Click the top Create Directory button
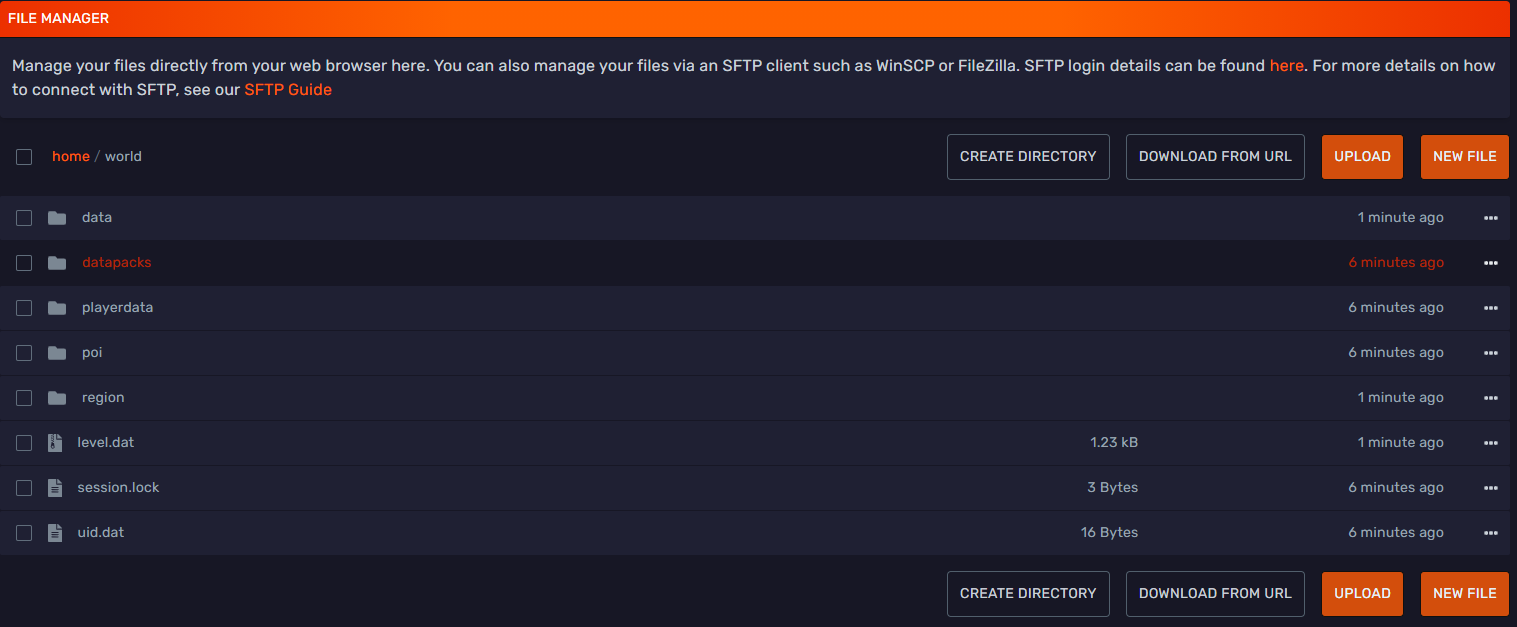Screen dimensions: 1517x627 click(1028, 157)
